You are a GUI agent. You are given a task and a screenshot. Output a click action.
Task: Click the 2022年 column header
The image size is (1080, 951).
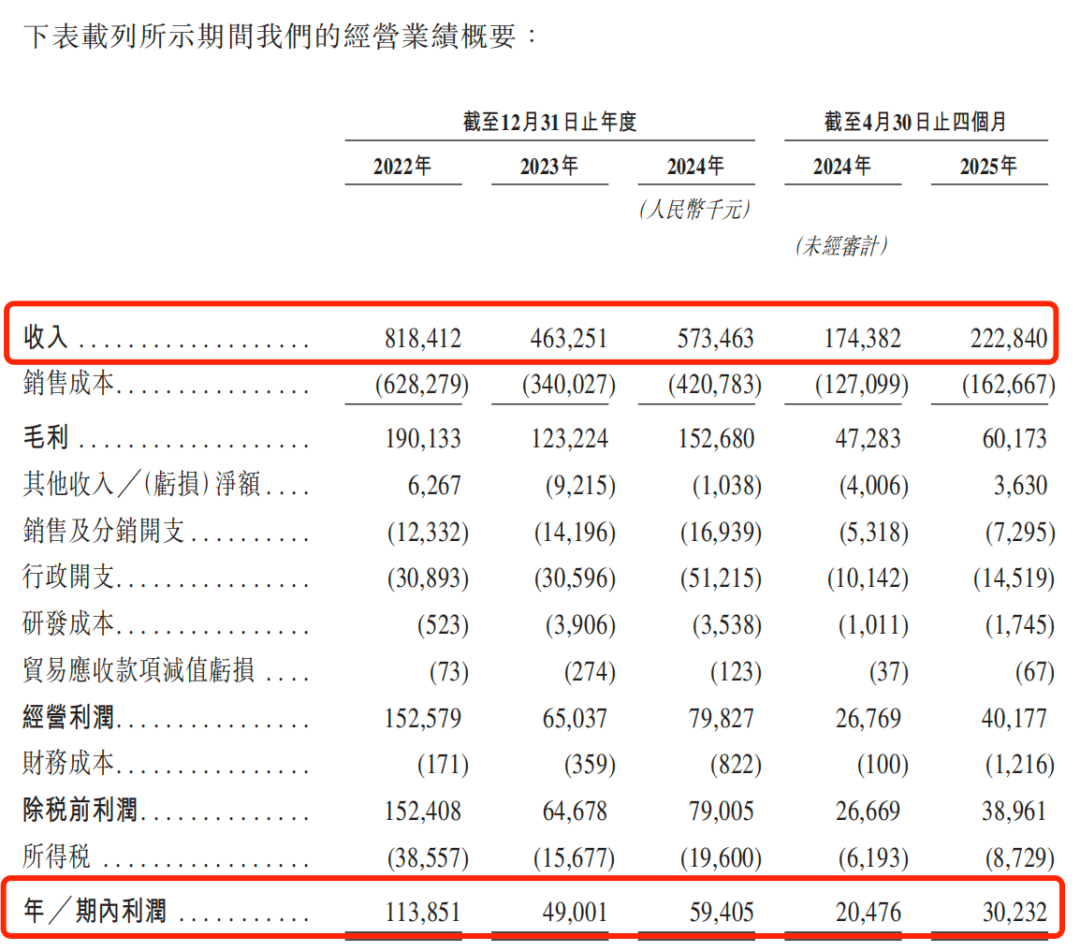click(x=403, y=166)
